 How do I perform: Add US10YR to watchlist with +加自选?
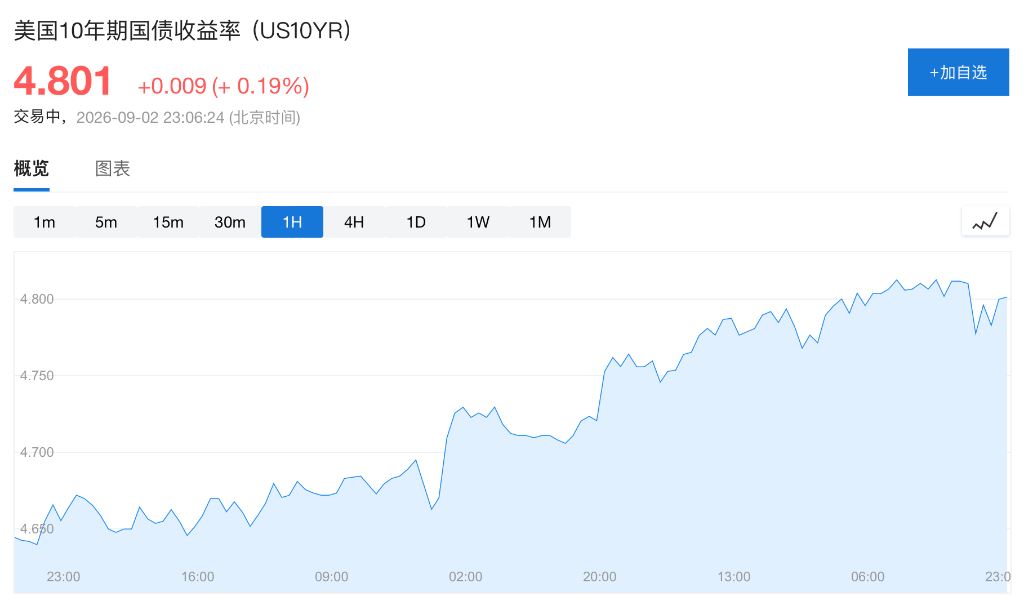958,72
